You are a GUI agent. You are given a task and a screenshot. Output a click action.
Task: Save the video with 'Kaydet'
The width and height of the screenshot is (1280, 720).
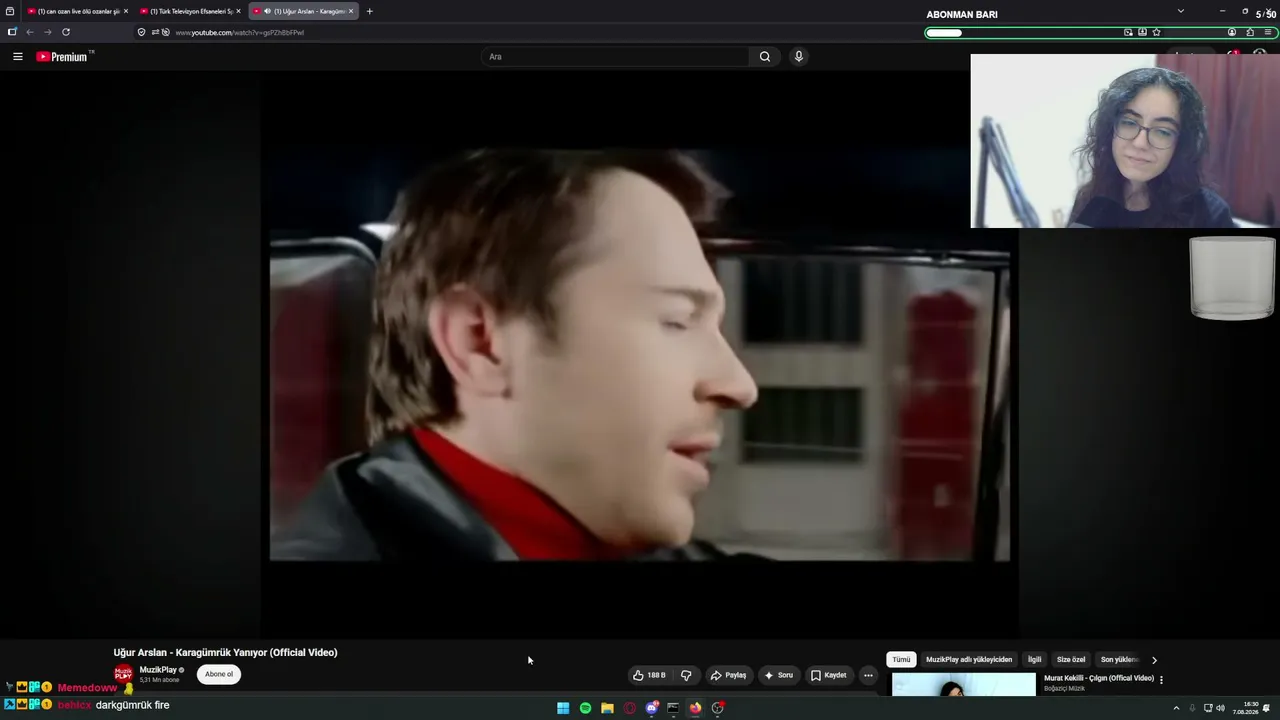tap(828, 675)
